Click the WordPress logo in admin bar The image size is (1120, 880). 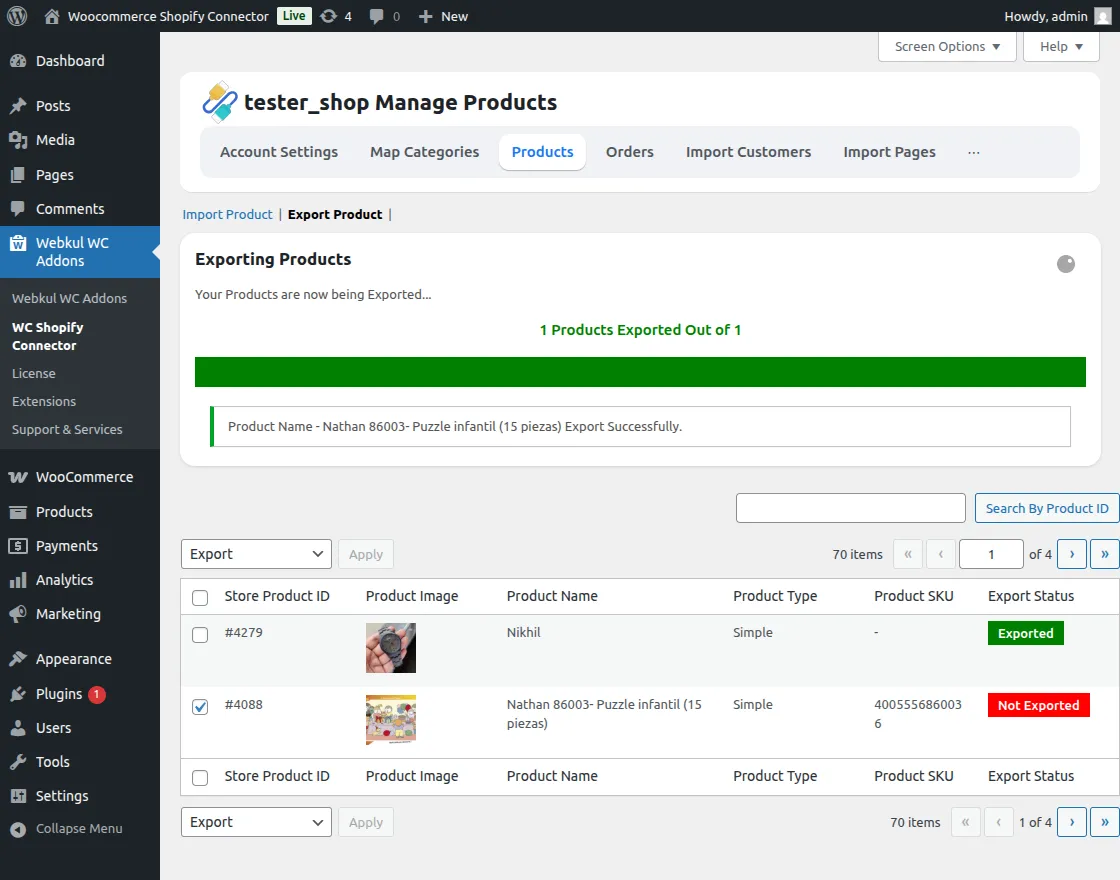tap(17, 16)
